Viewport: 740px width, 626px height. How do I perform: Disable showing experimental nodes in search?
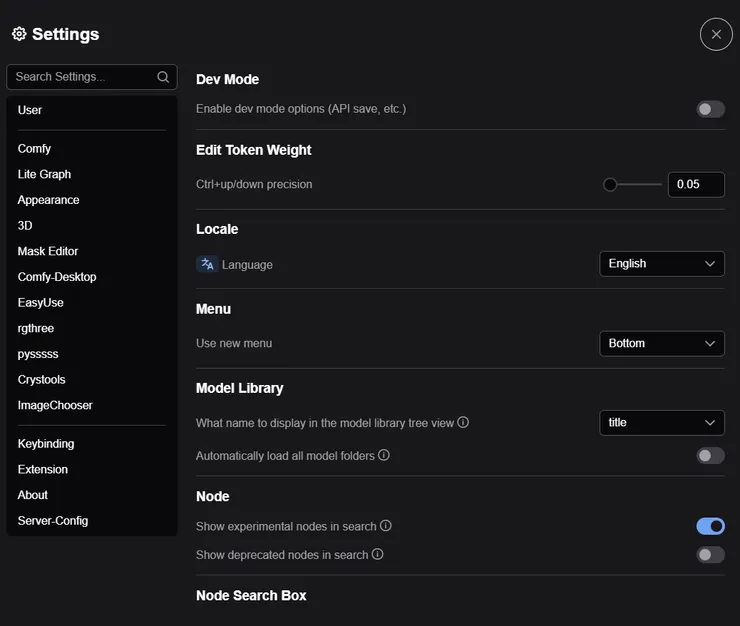710,526
